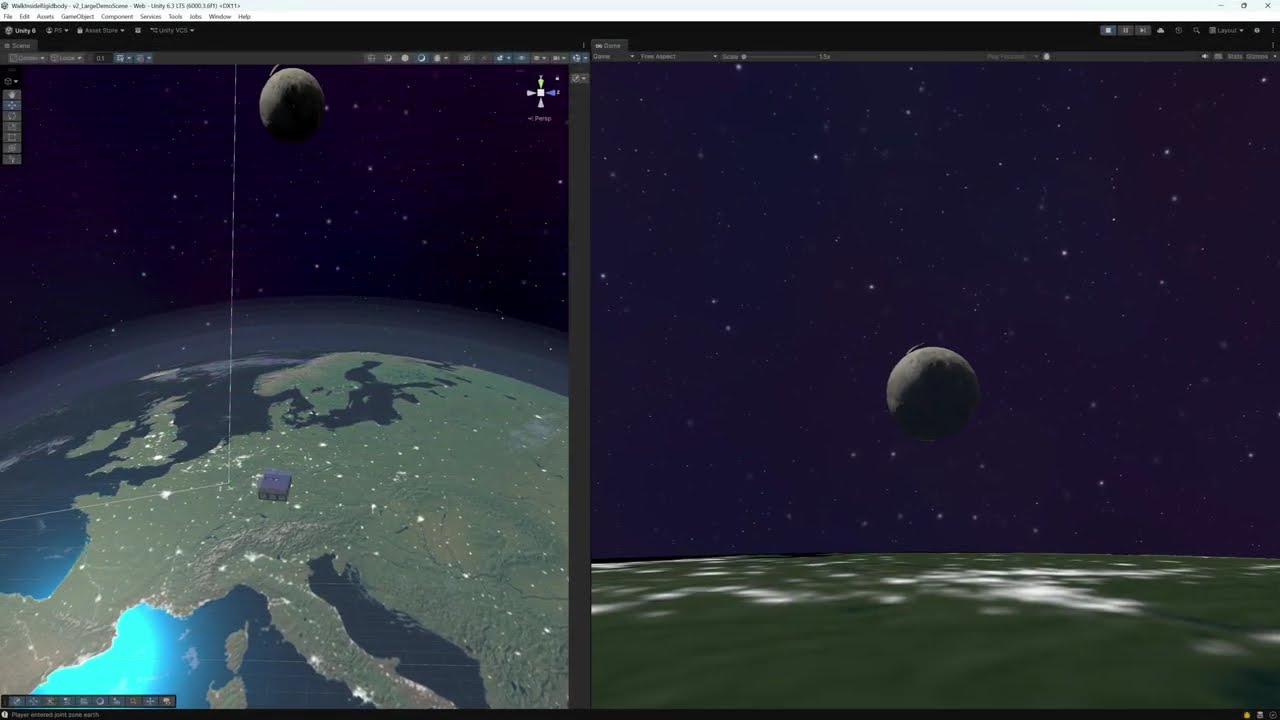
Task: Open the Assets menu
Action: [45, 17]
